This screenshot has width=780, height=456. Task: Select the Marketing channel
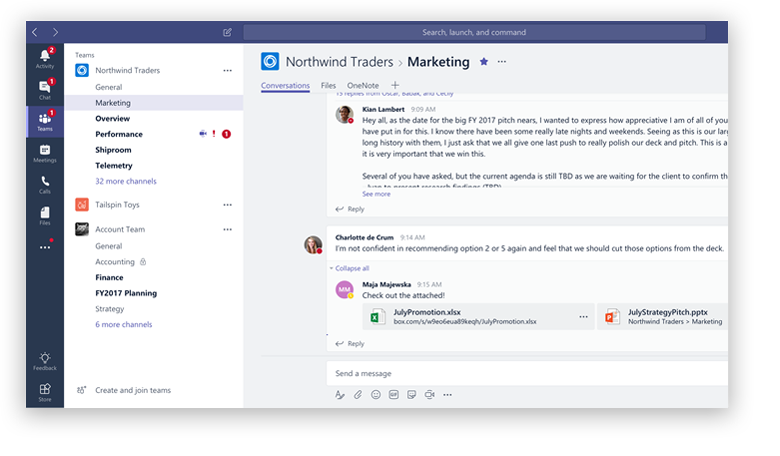(x=154, y=103)
